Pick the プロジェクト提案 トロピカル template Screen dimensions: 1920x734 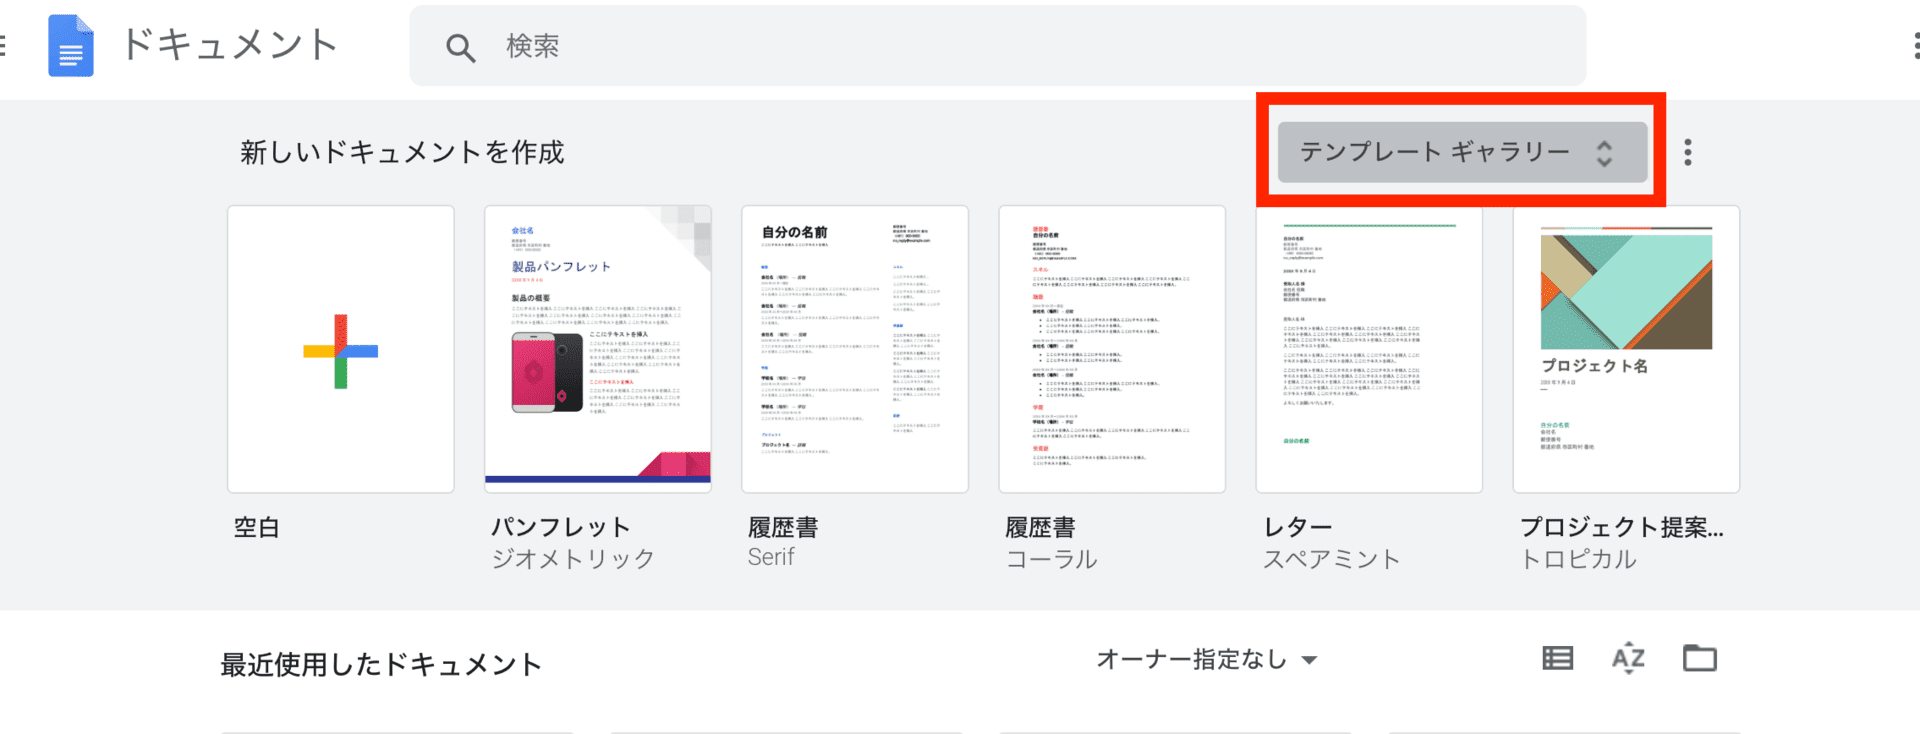1626,349
